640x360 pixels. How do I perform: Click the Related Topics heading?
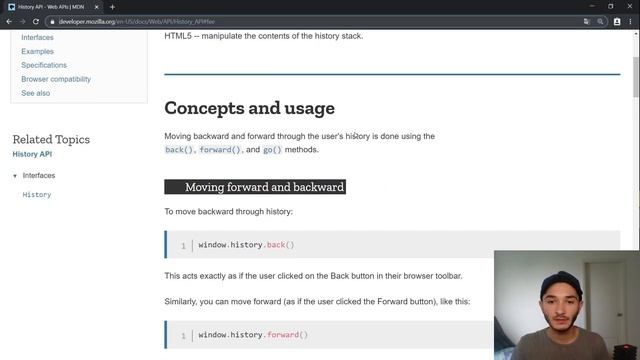(x=51, y=140)
